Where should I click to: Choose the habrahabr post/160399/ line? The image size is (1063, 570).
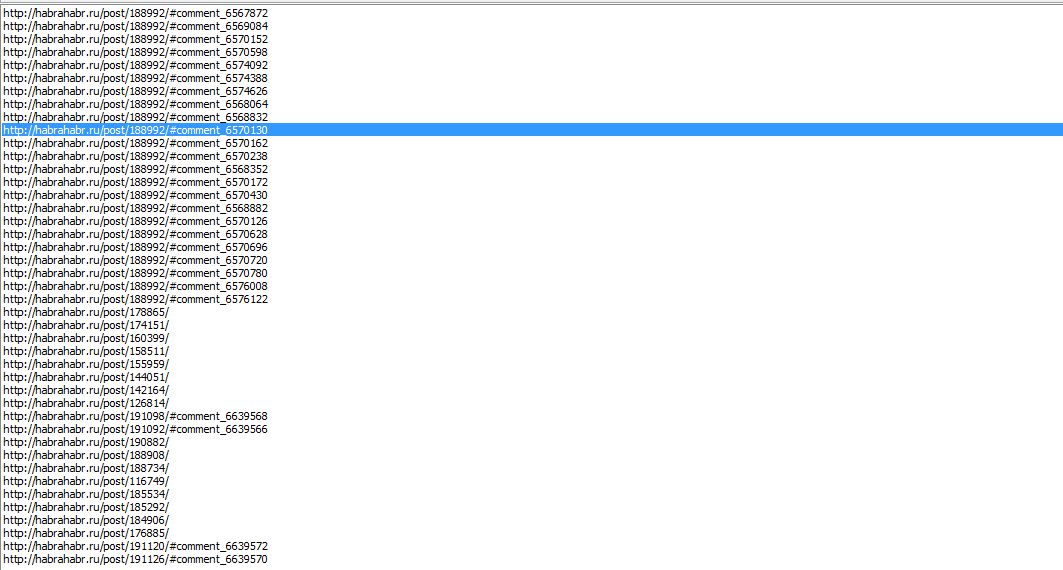(86, 338)
